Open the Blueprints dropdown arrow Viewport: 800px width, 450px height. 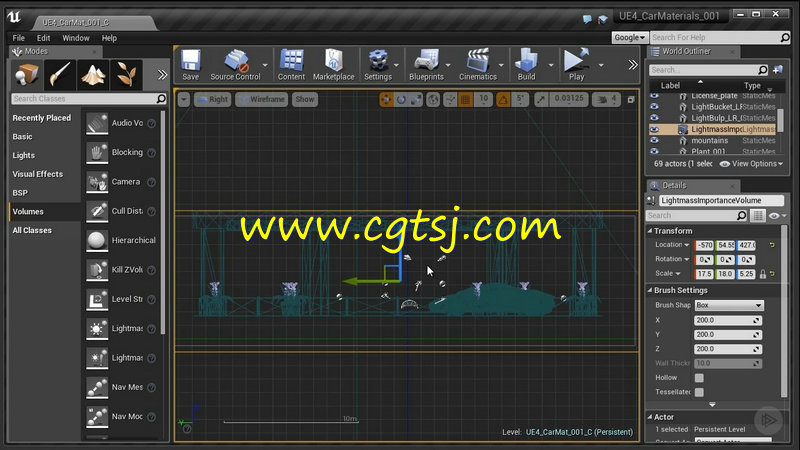tap(448, 65)
